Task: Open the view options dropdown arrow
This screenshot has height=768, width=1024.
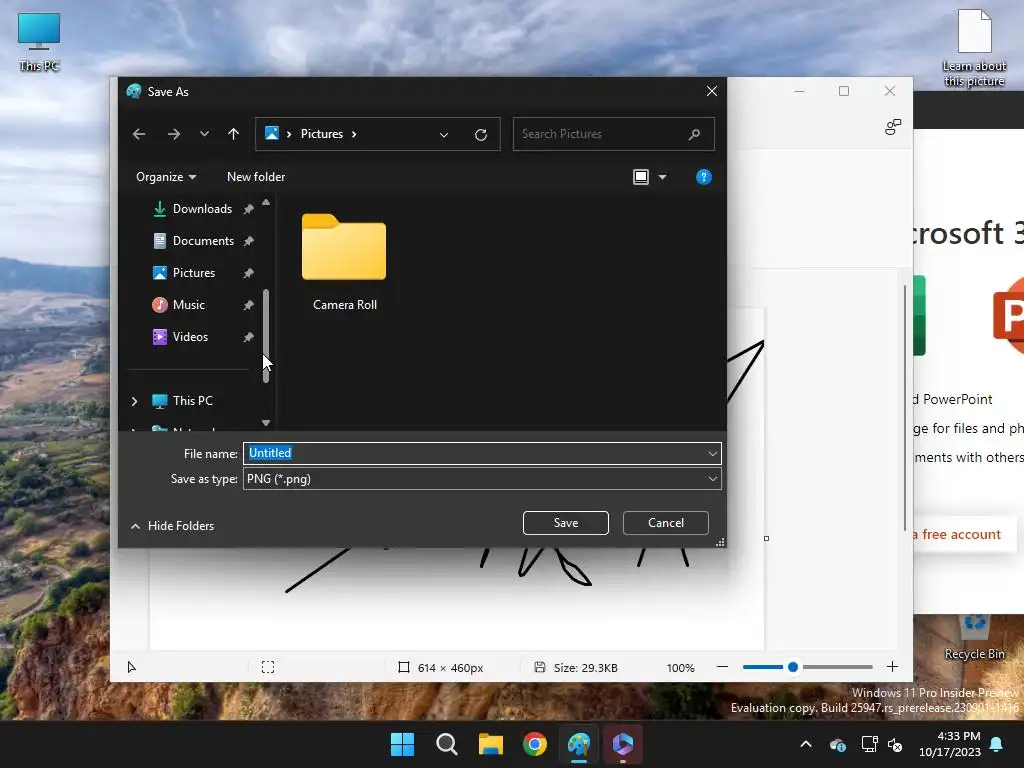Action: (662, 177)
